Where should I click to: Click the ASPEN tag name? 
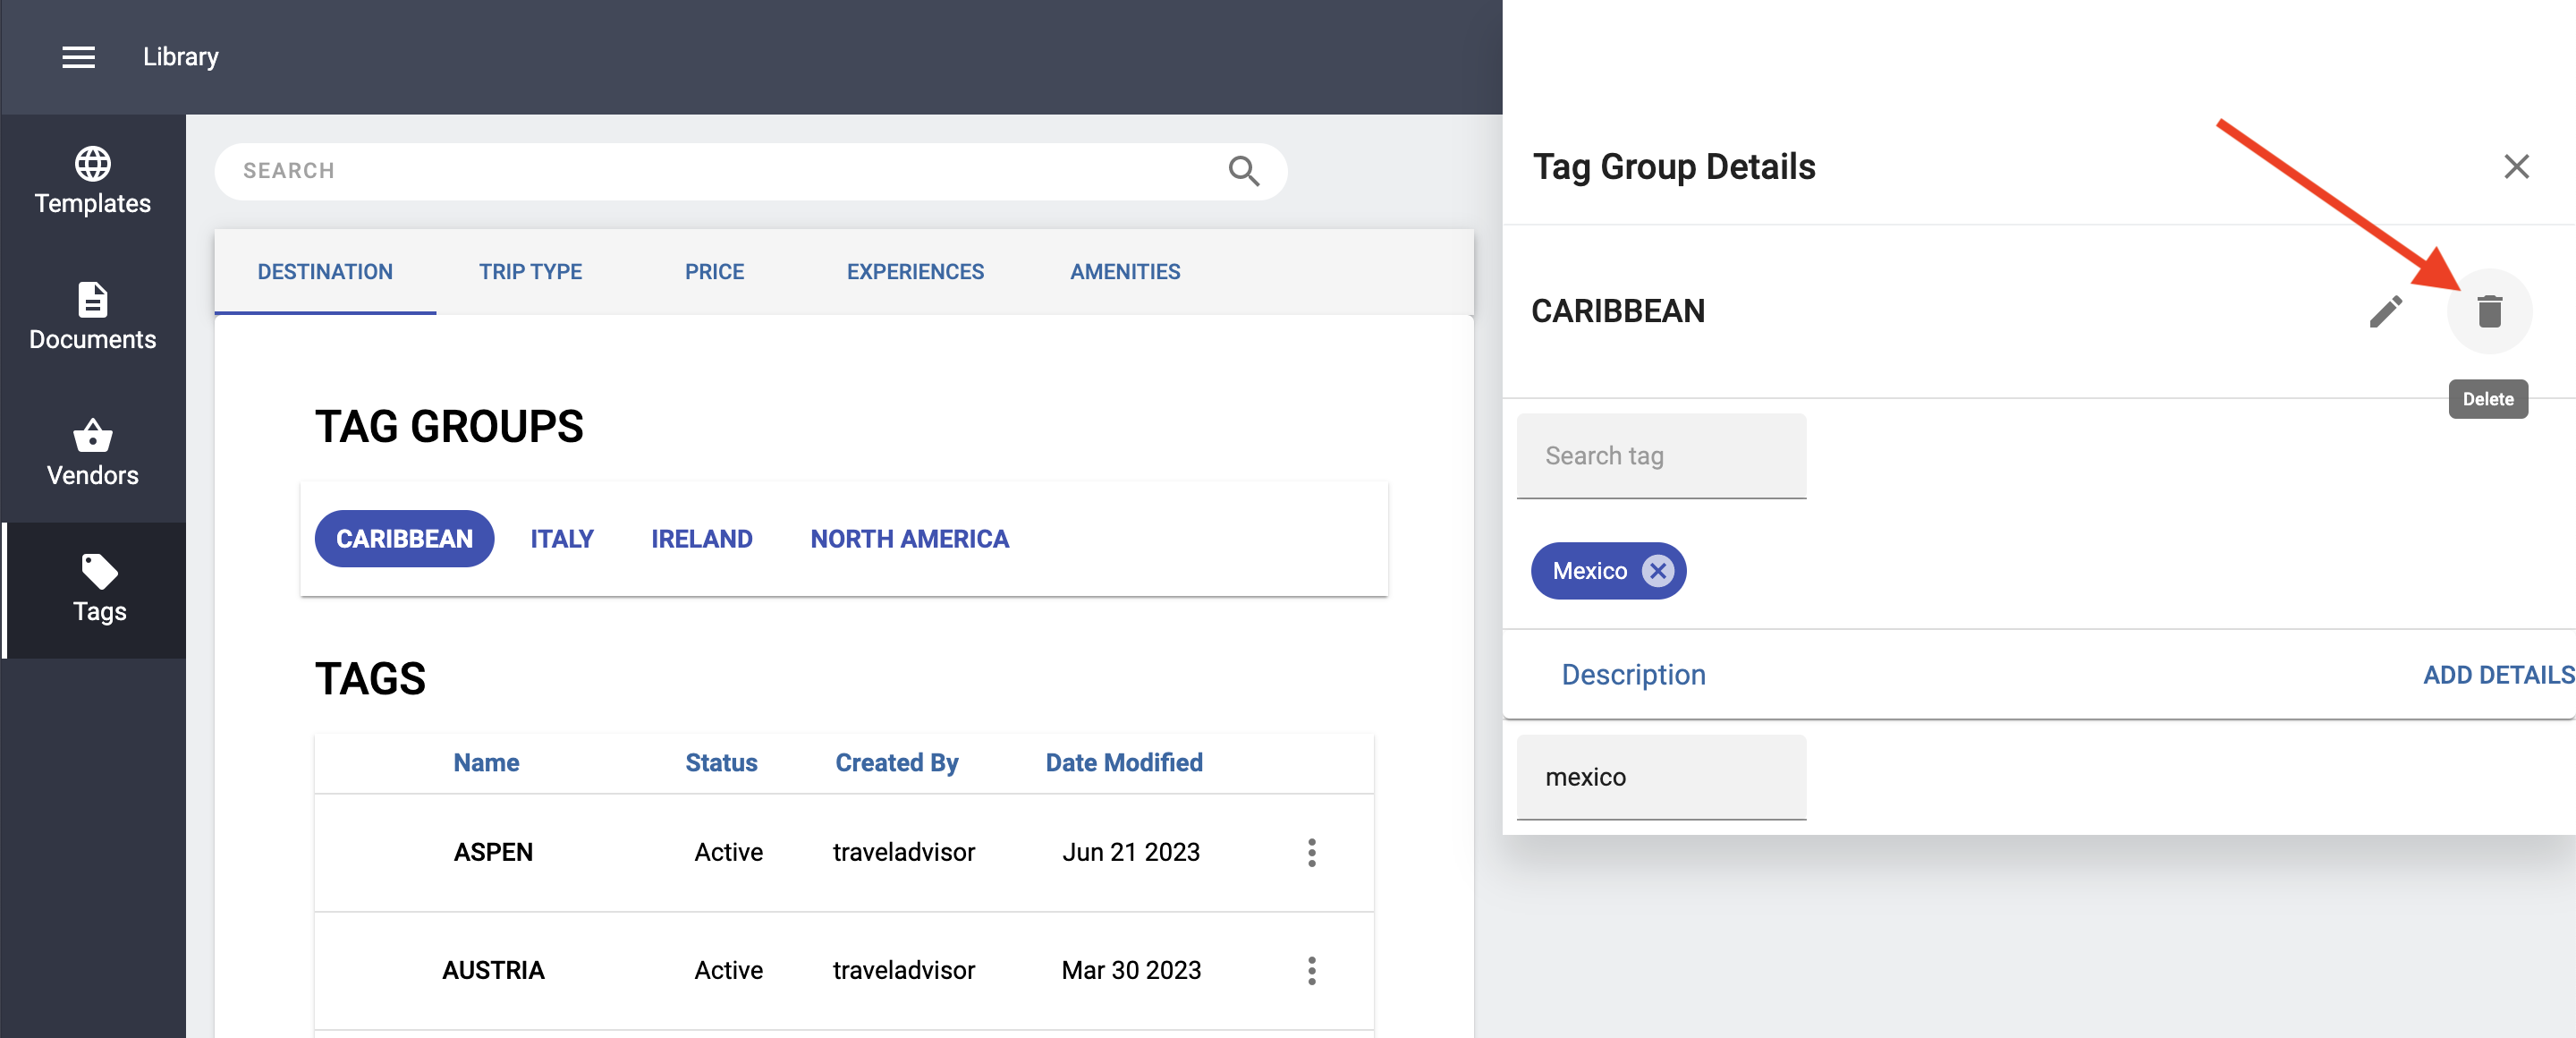(x=493, y=852)
